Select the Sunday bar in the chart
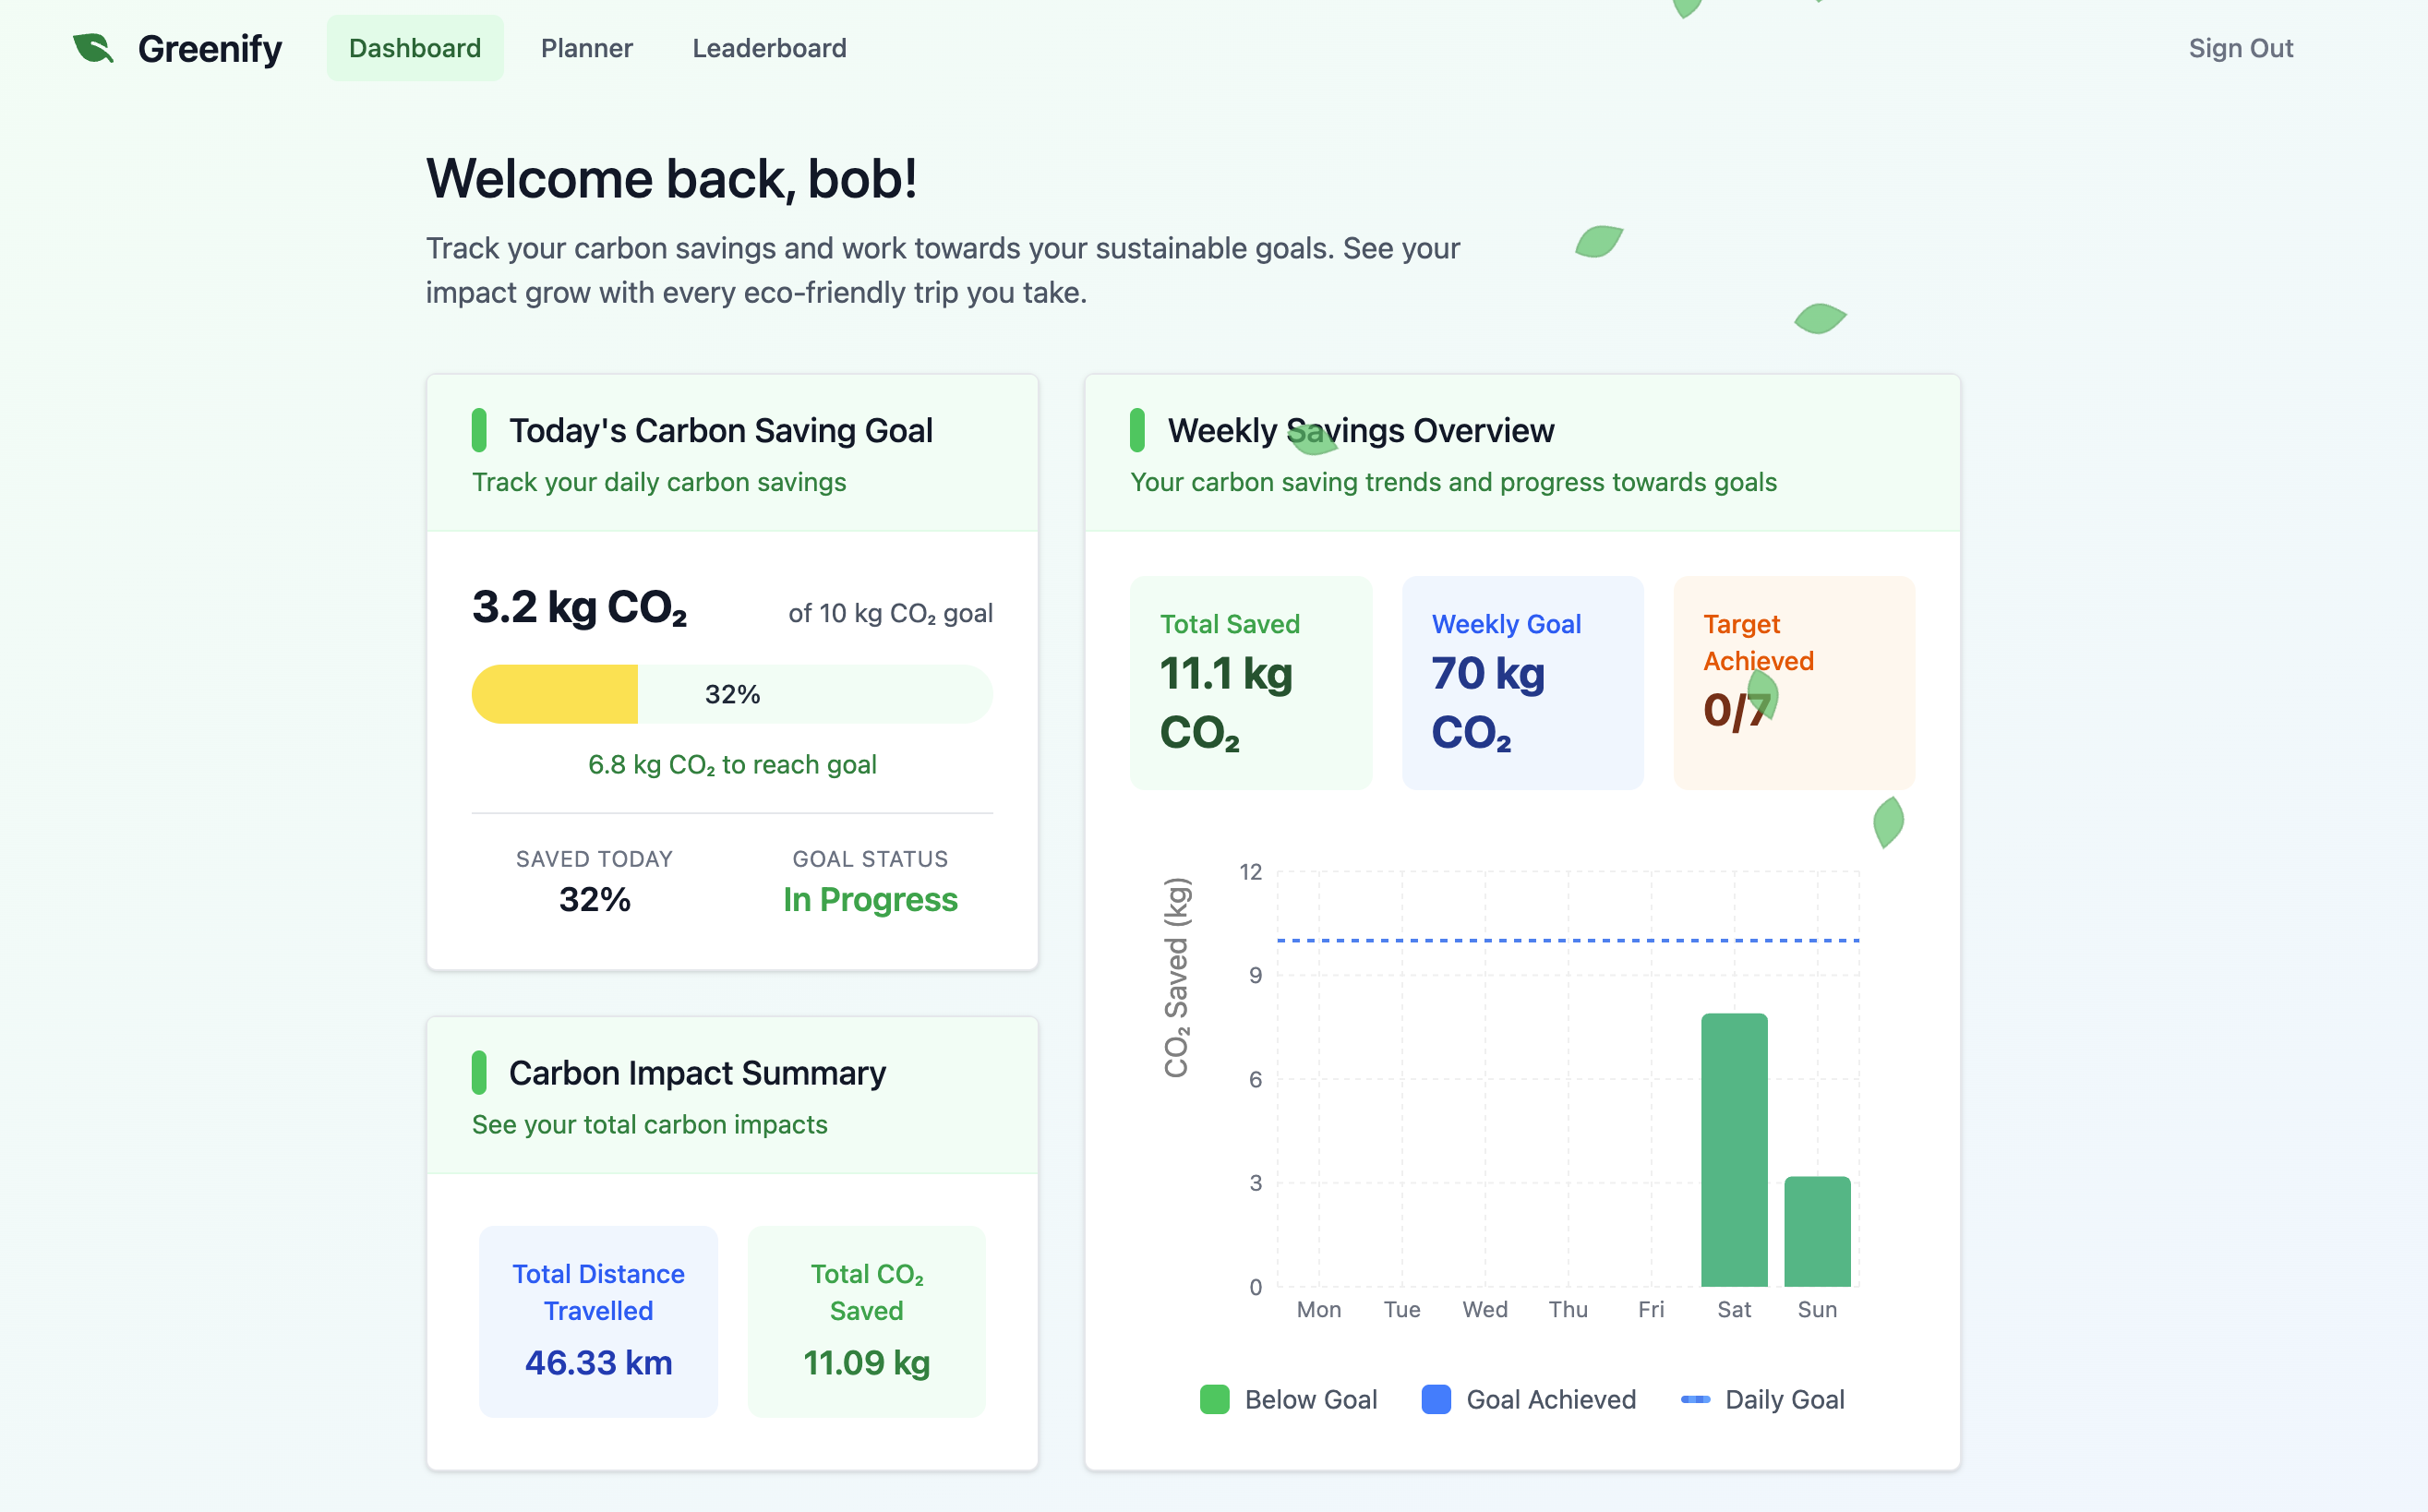Screen dimensions: 2428x1512 click(1817, 1231)
